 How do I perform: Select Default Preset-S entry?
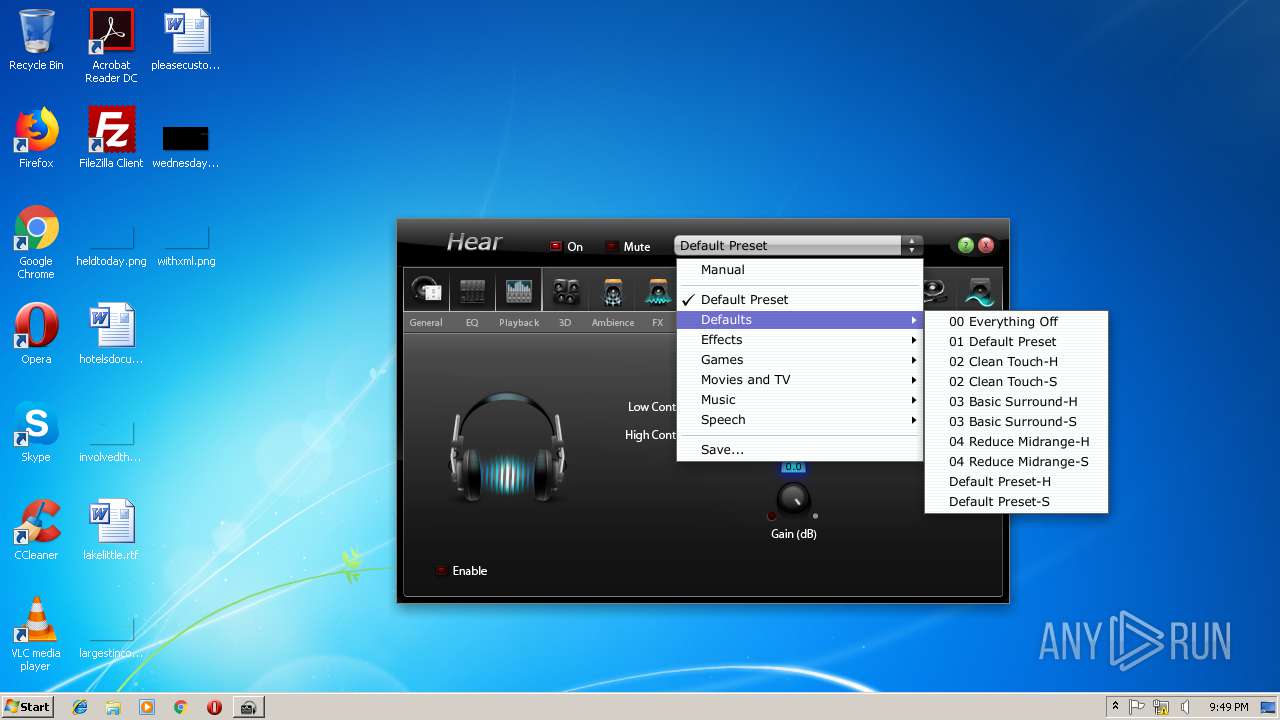(1016, 502)
